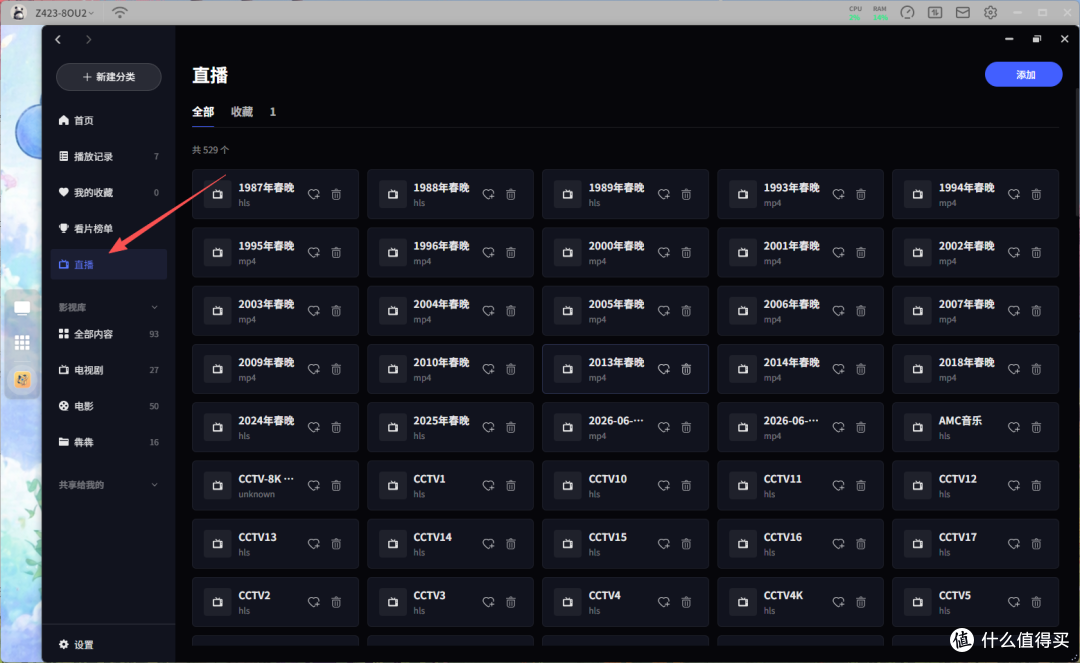Favorite the CCTV1 channel
Viewport: 1080px width, 663px height.
pos(488,486)
